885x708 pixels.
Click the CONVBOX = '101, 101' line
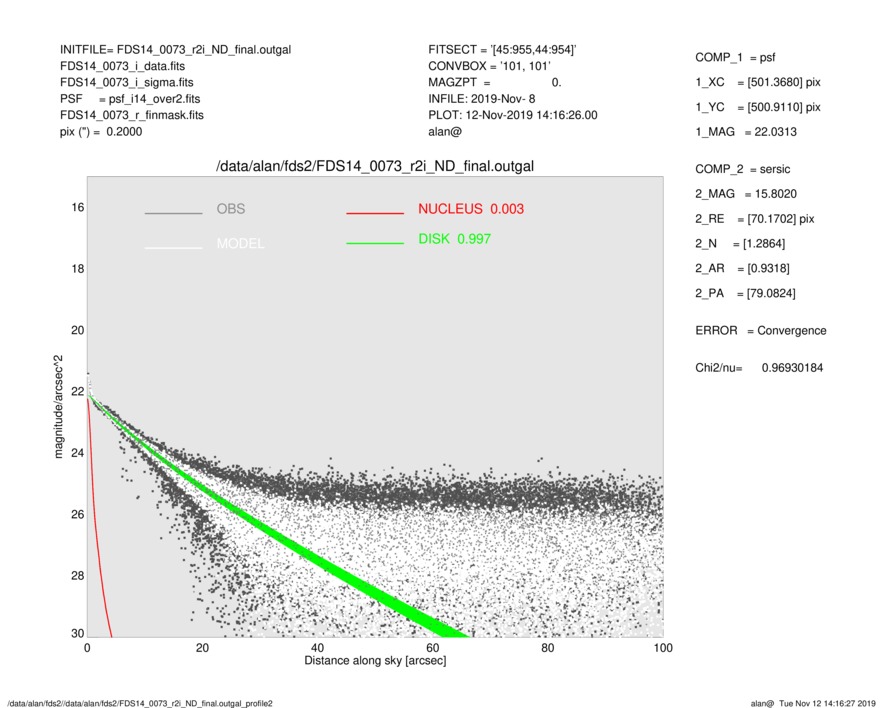[489, 66]
